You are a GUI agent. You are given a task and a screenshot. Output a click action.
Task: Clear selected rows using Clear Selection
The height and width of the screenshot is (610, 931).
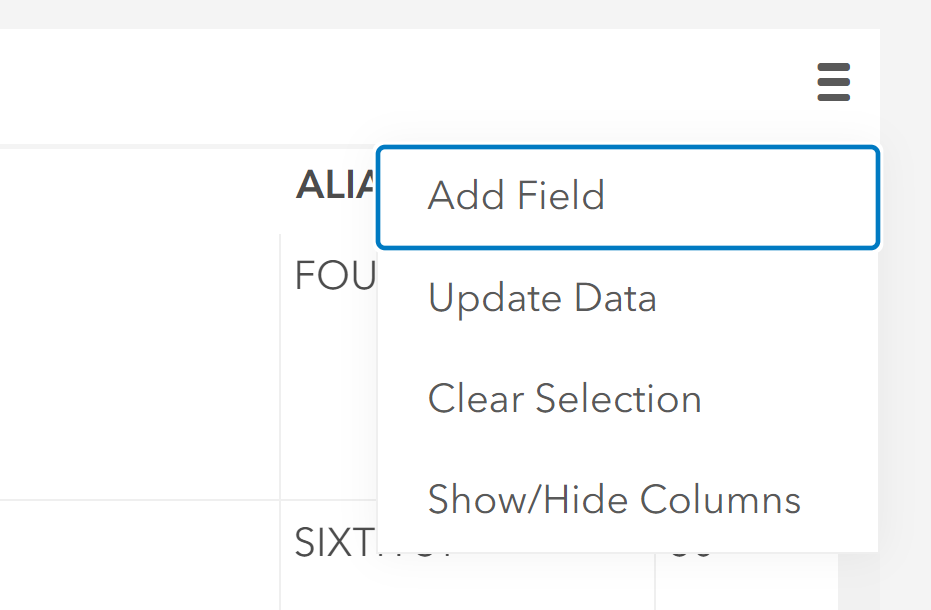[x=564, y=398]
